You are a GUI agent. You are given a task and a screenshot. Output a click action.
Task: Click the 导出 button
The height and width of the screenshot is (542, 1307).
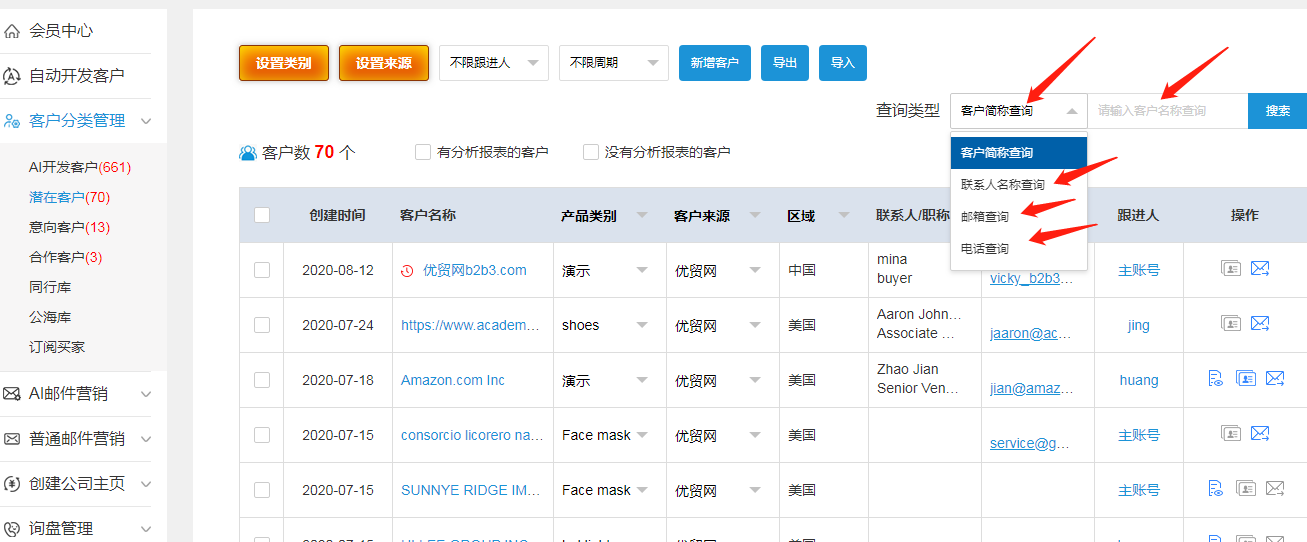785,63
